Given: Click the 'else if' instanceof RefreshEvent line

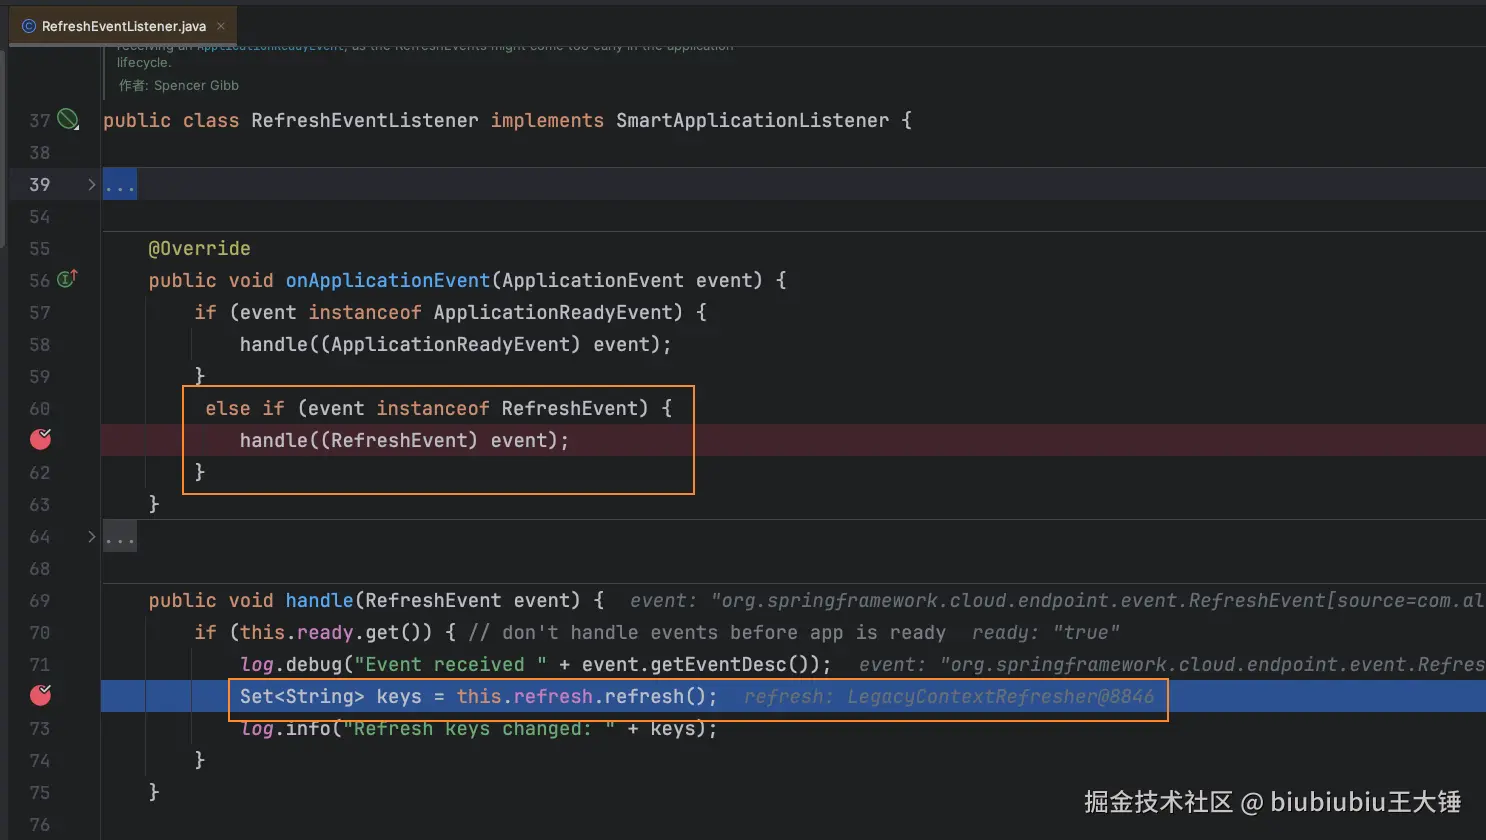Looking at the screenshot, I should (x=438, y=408).
